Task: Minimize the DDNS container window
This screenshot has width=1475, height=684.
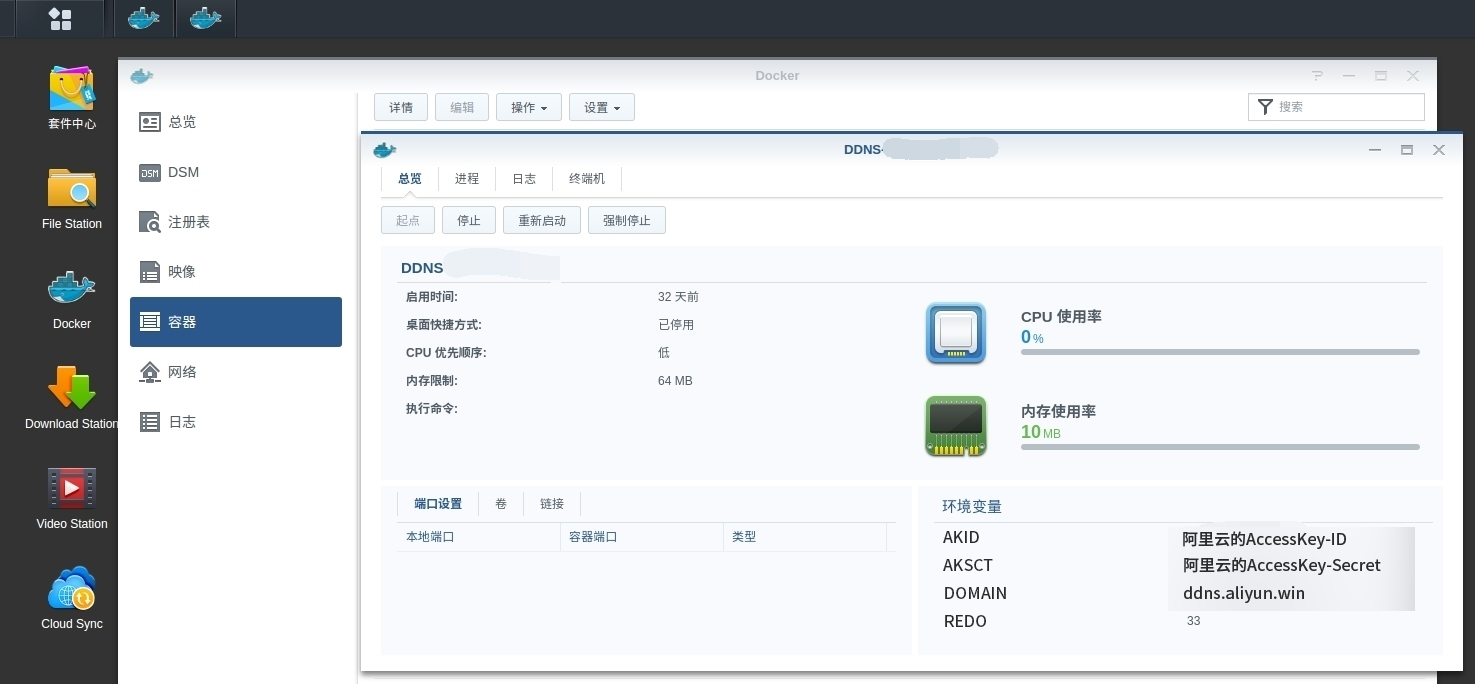Action: click(x=1375, y=150)
